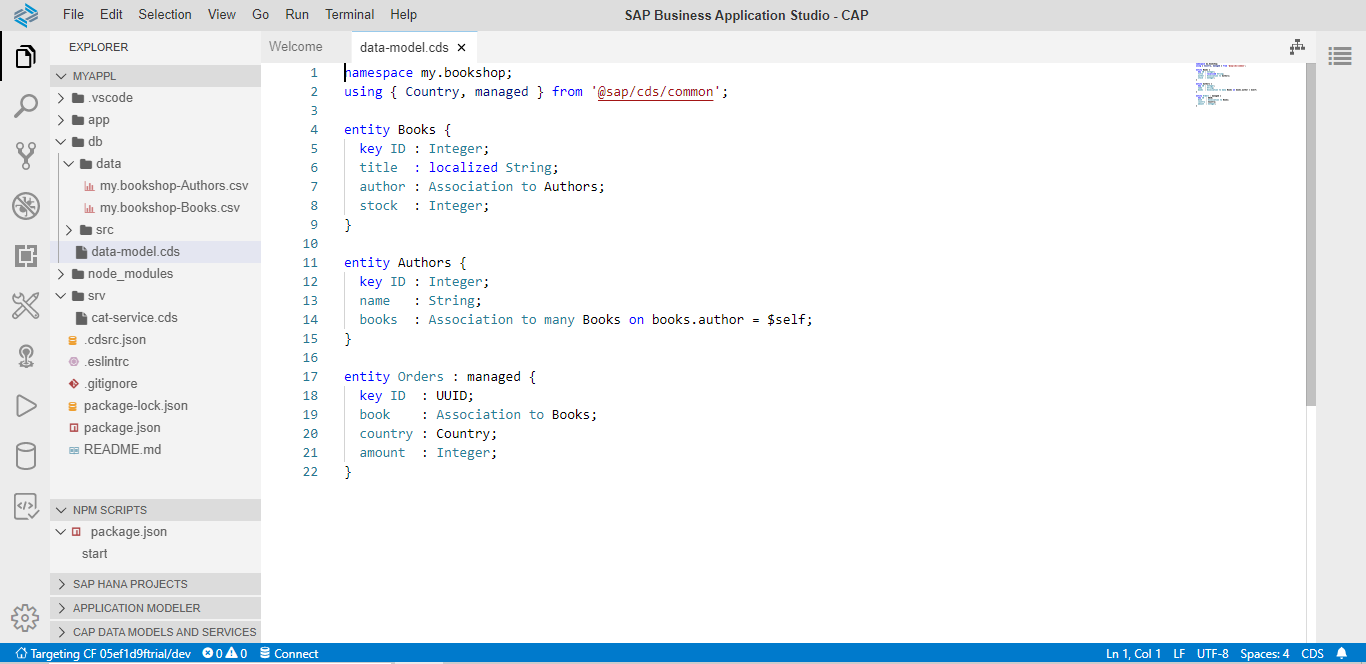The width and height of the screenshot is (1366, 664).
Task: Open the SQLTools database icon
Action: 25,456
